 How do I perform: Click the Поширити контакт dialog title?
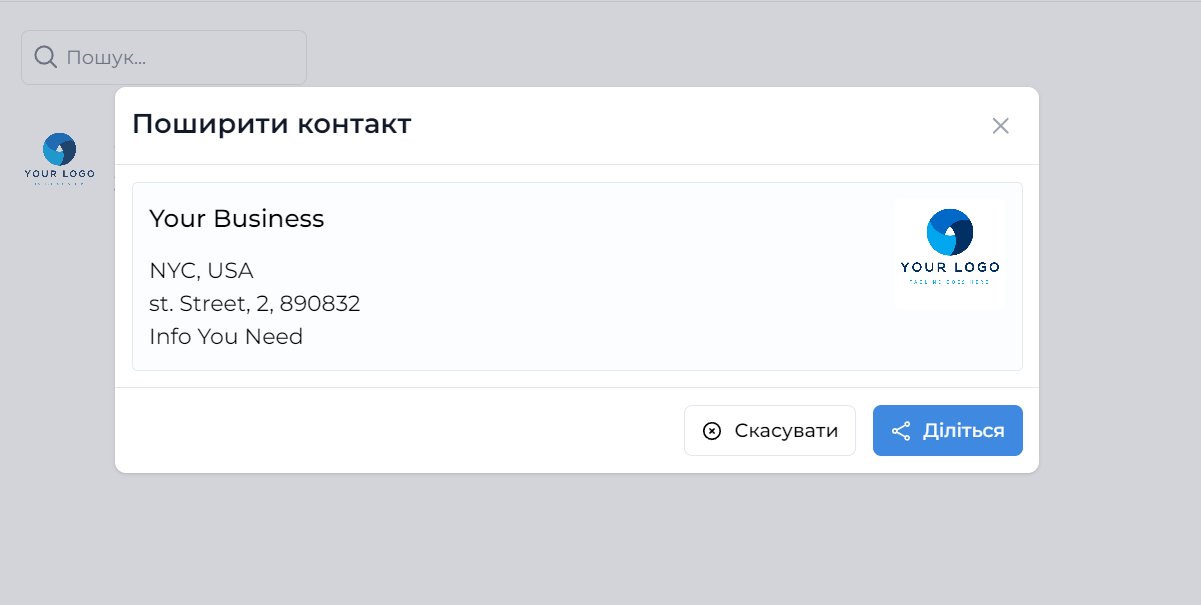coord(272,124)
